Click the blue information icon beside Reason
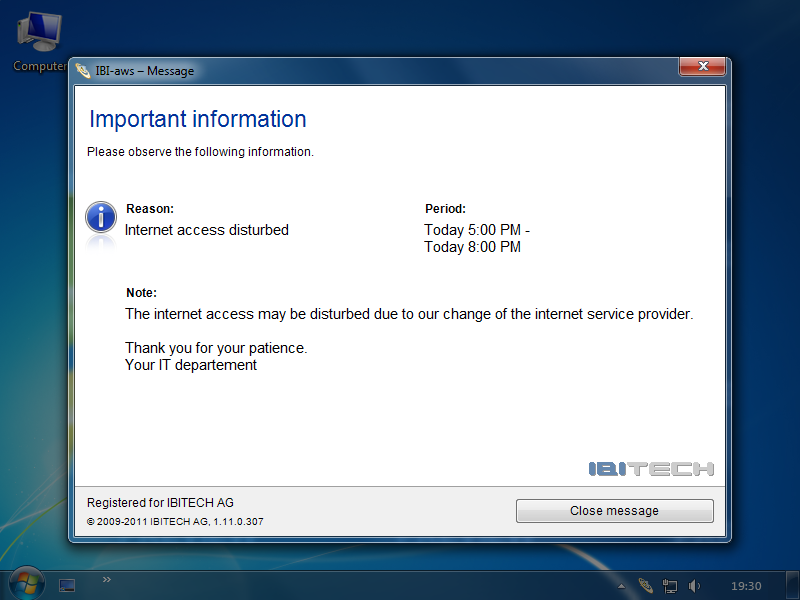 [100, 217]
